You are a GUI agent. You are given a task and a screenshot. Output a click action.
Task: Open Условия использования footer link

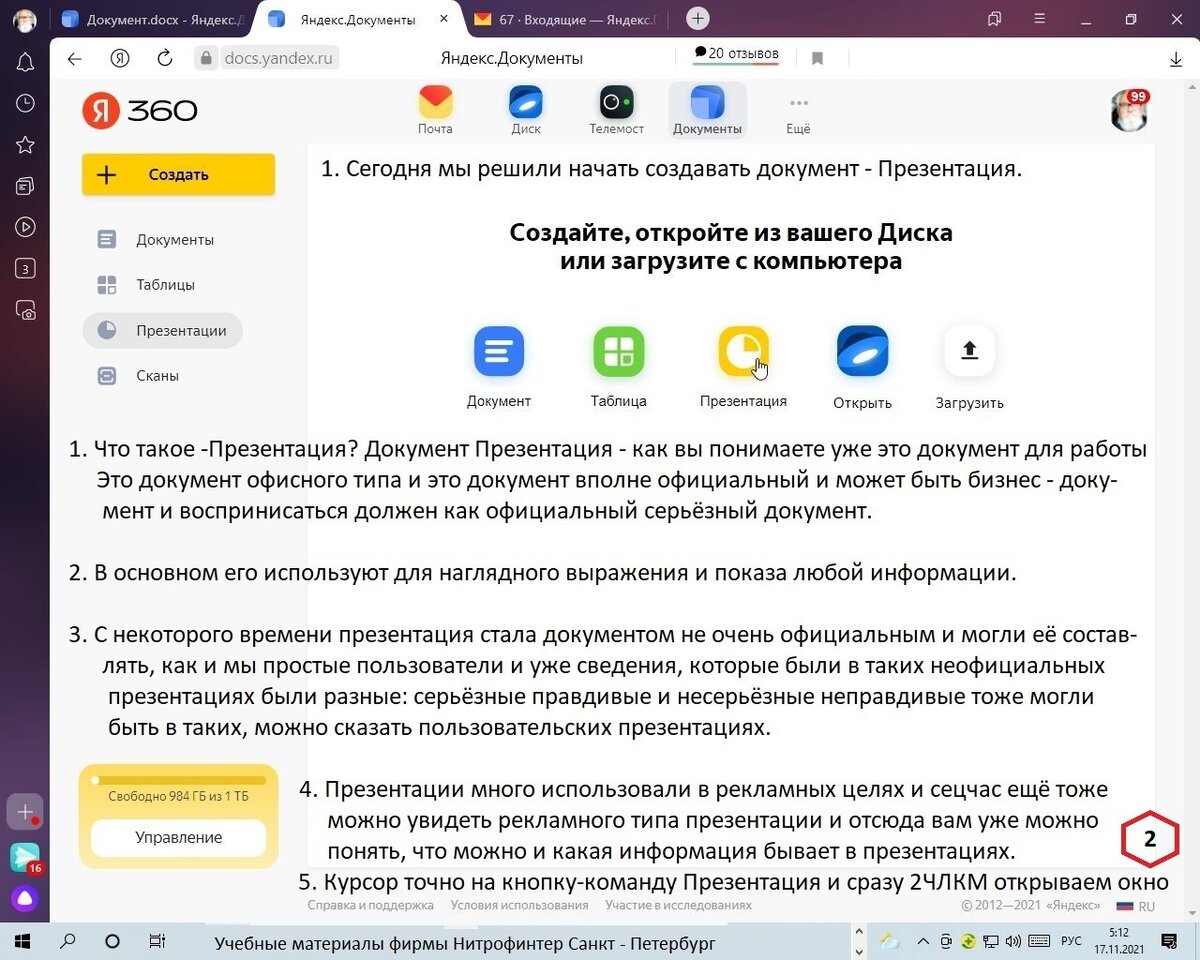[x=519, y=905]
